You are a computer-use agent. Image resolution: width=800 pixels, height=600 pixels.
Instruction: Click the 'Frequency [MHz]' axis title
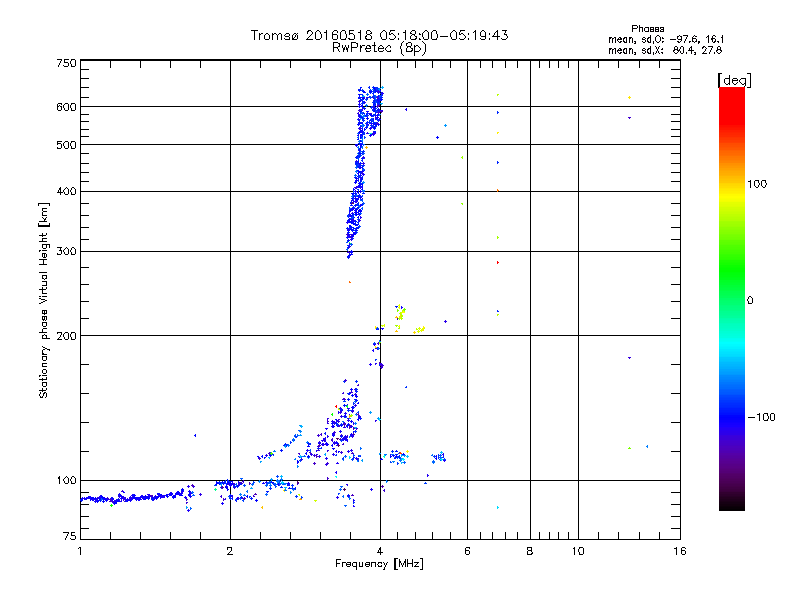379,564
